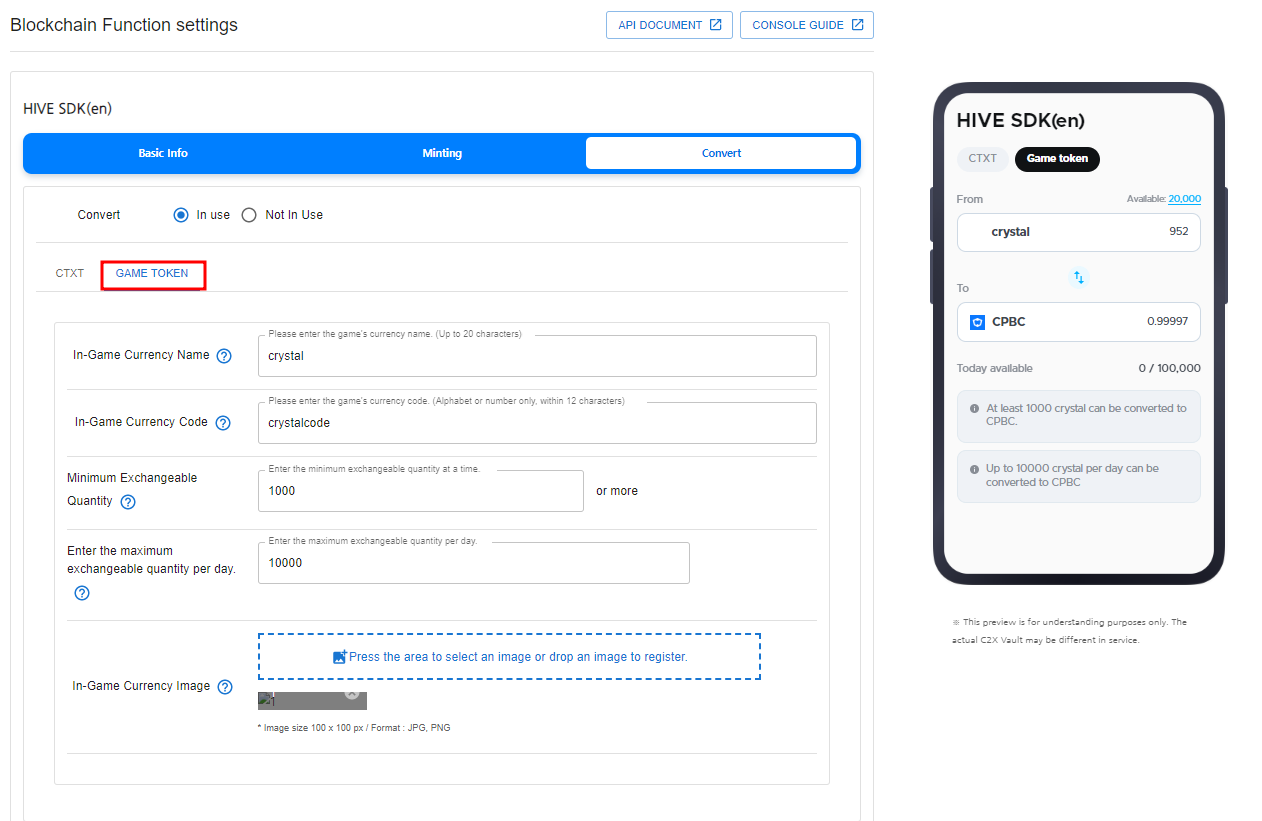Click the 'crystal' From field in preview

coord(1078,232)
